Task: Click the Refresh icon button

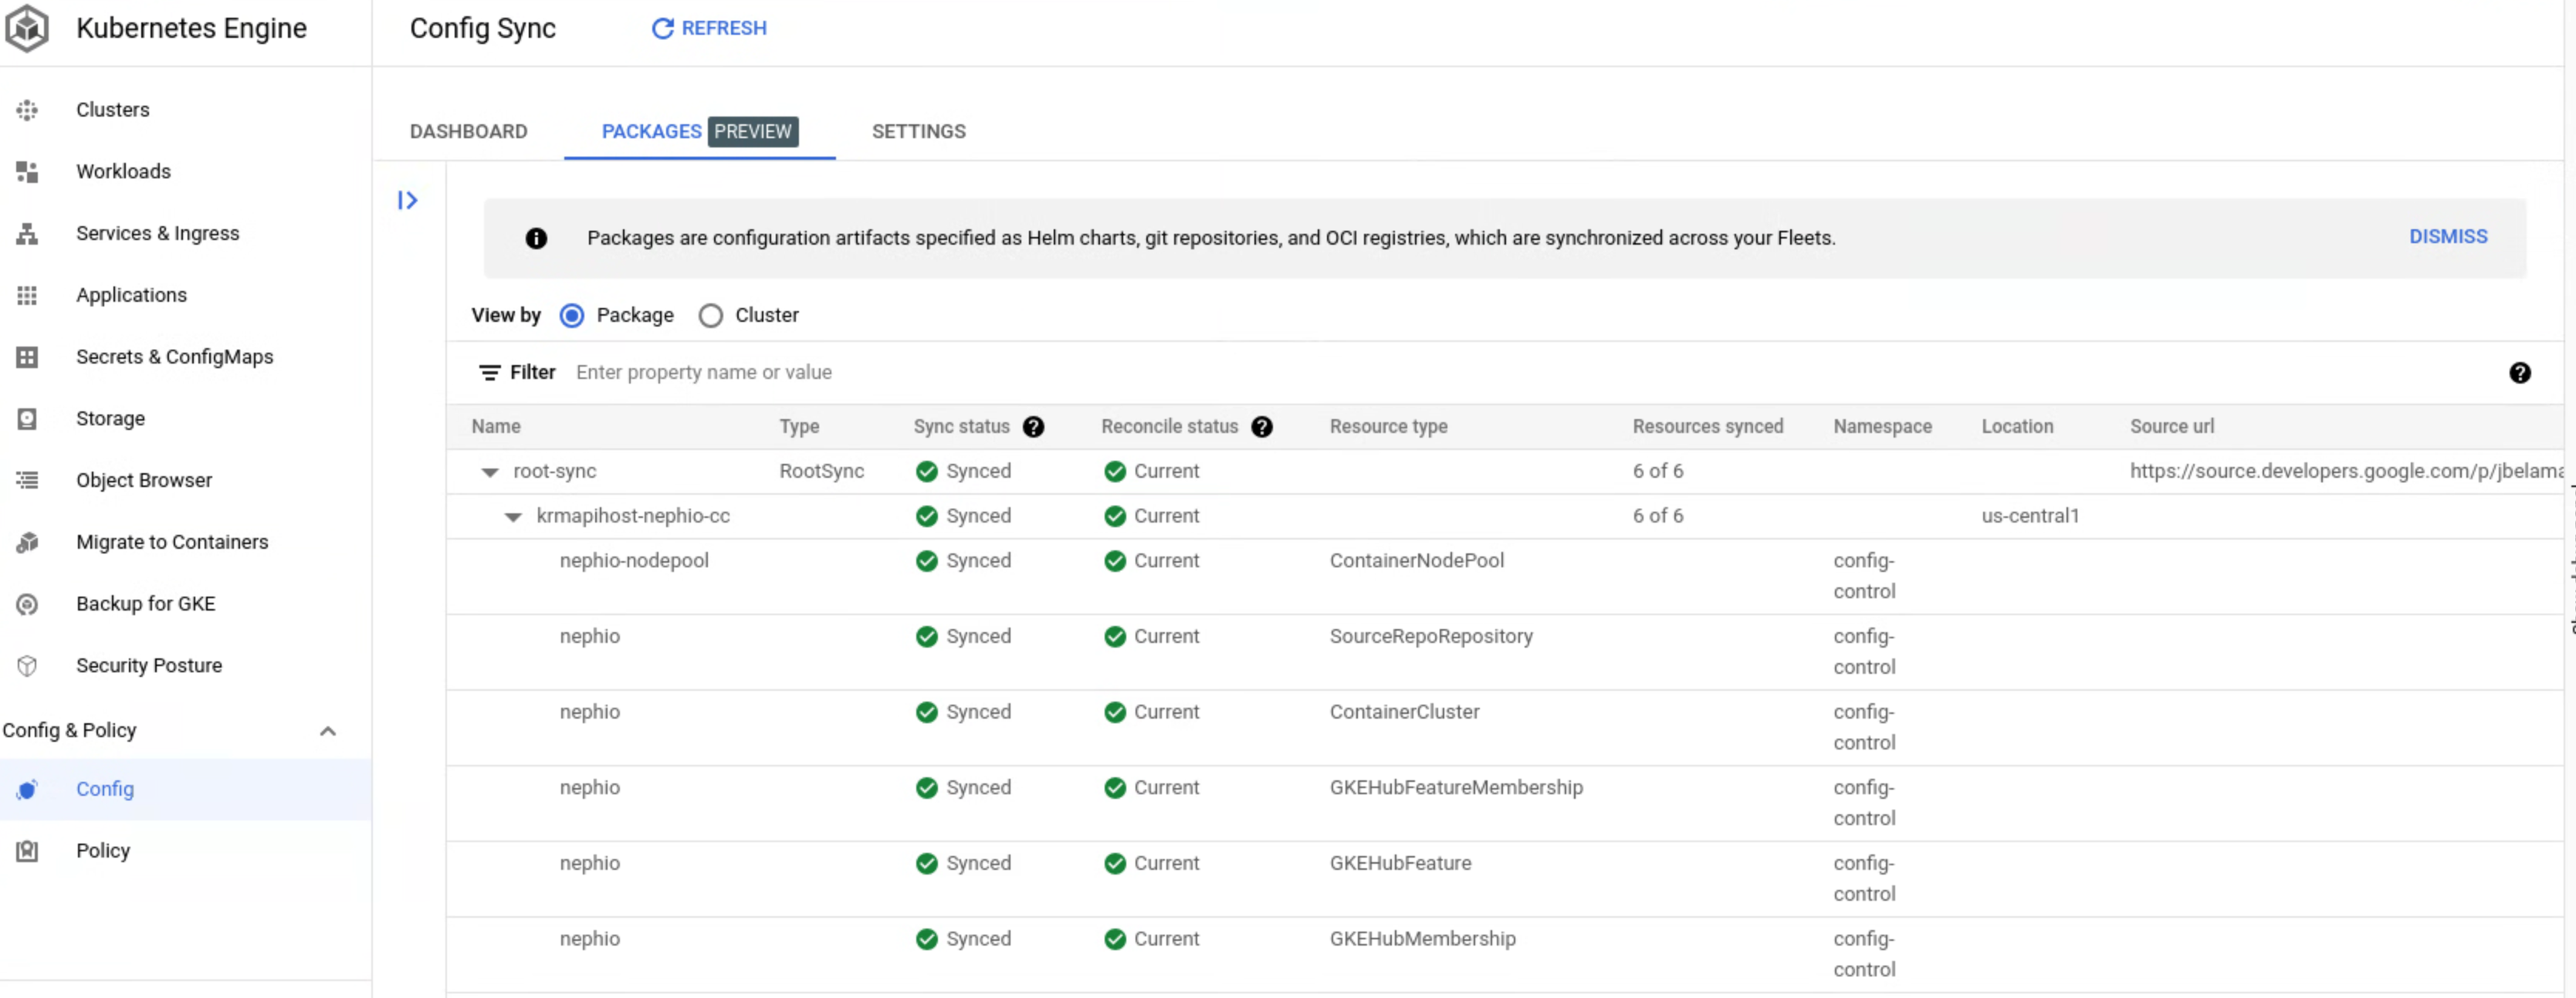Action: [x=662, y=29]
